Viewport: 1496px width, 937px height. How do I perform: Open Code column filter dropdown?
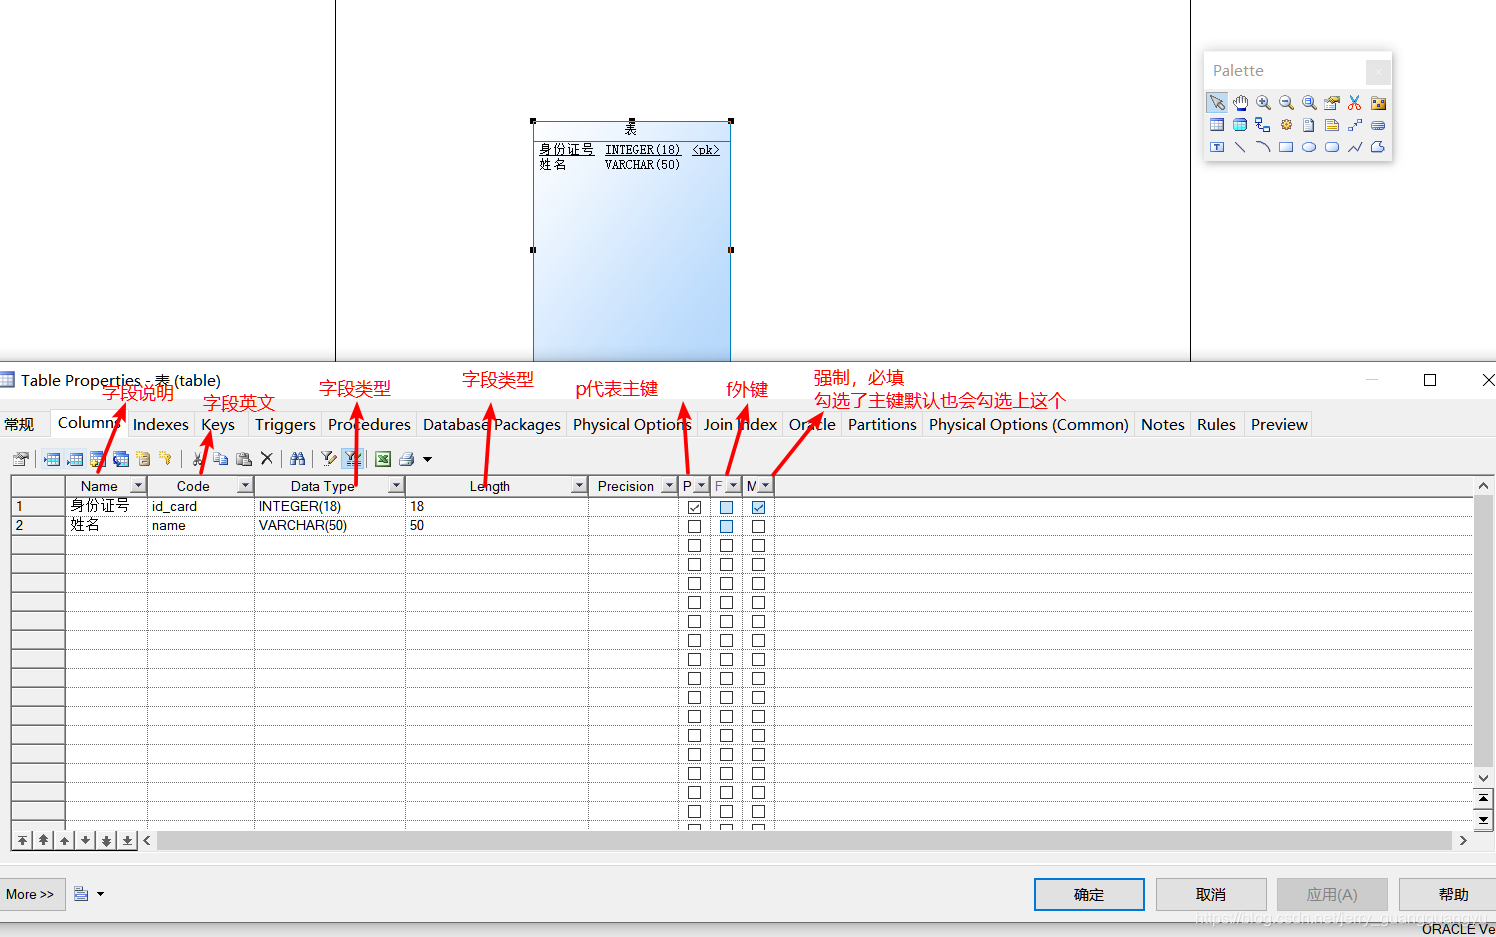click(245, 485)
